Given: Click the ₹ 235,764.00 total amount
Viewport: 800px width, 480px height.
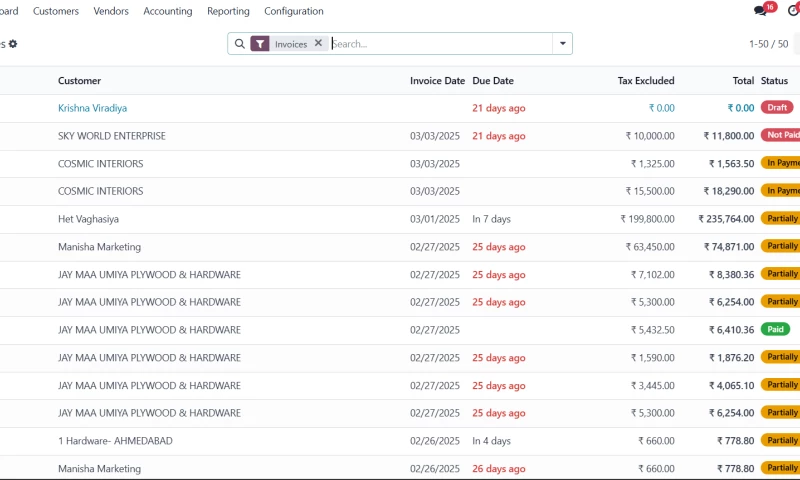Looking at the screenshot, I should click(727, 219).
